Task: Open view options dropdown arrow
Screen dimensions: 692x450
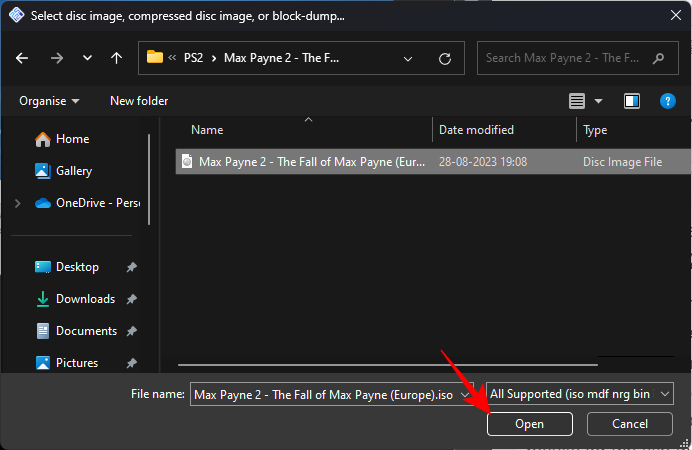Action: coord(598,101)
